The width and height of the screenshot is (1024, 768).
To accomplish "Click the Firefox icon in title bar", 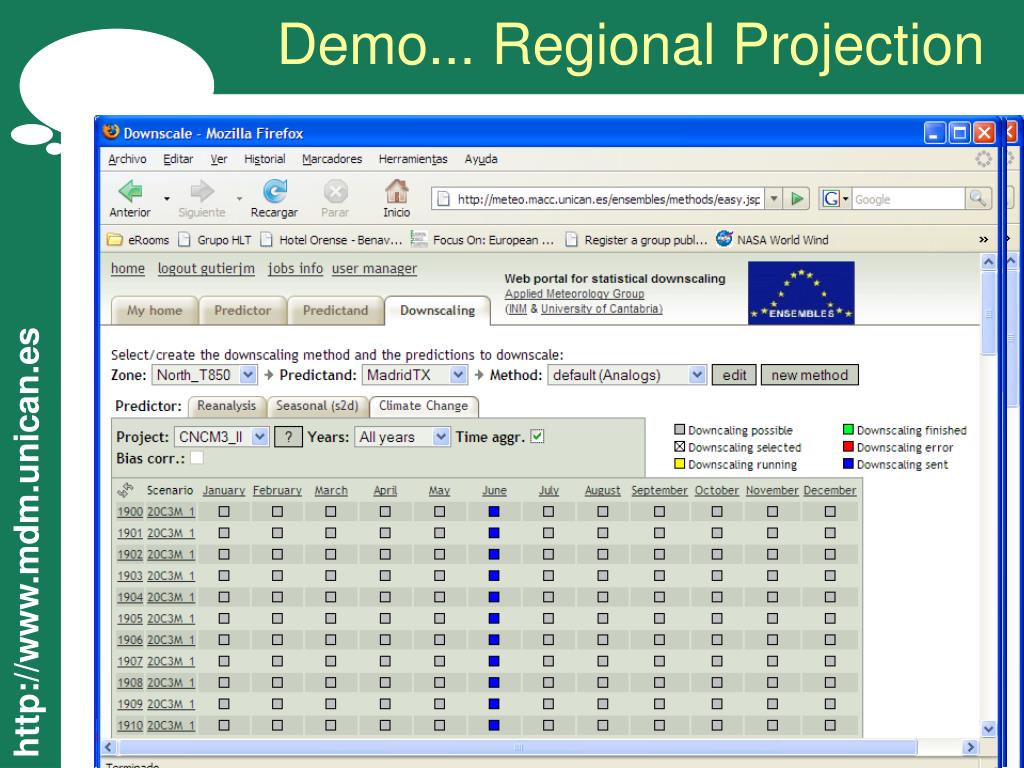I will 111,132.
